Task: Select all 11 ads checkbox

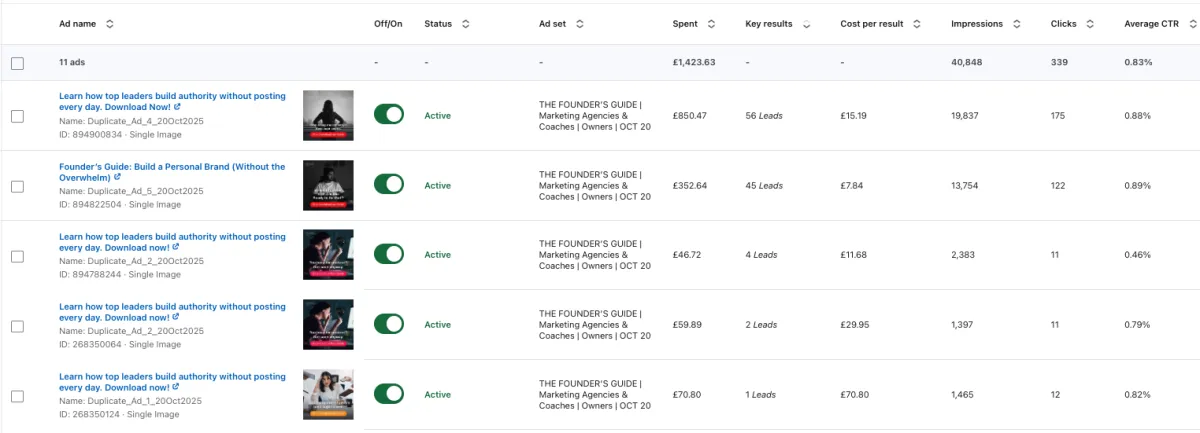Action: pos(17,63)
